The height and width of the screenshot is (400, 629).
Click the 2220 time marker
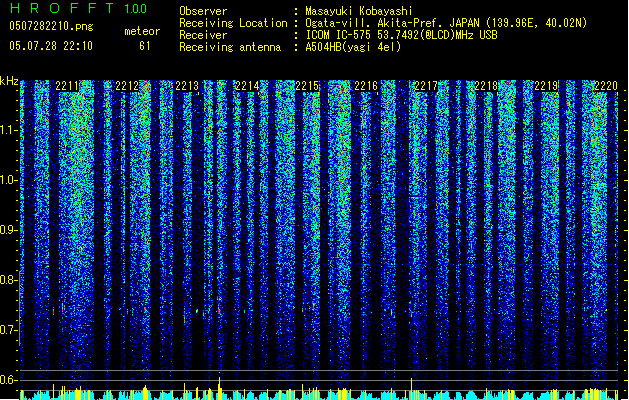tap(606, 86)
